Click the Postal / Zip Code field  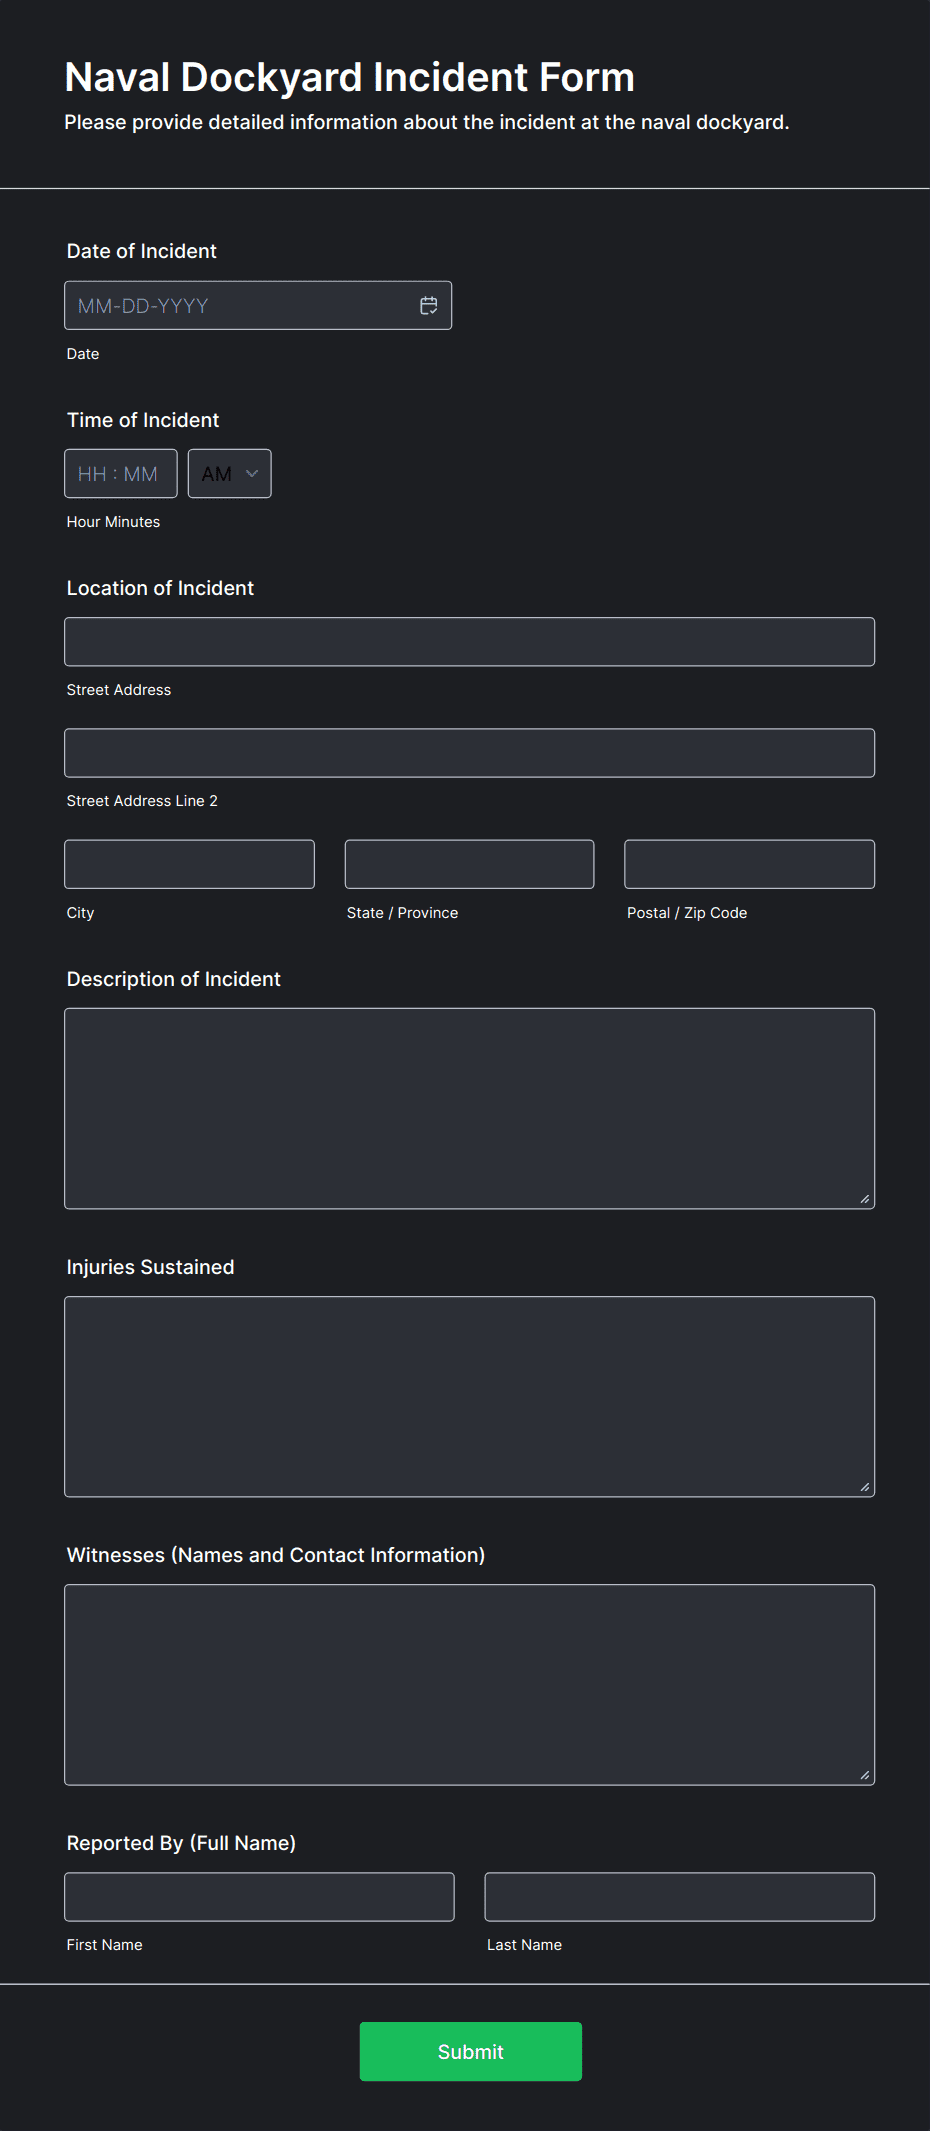pyautogui.click(x=749, y=864)
